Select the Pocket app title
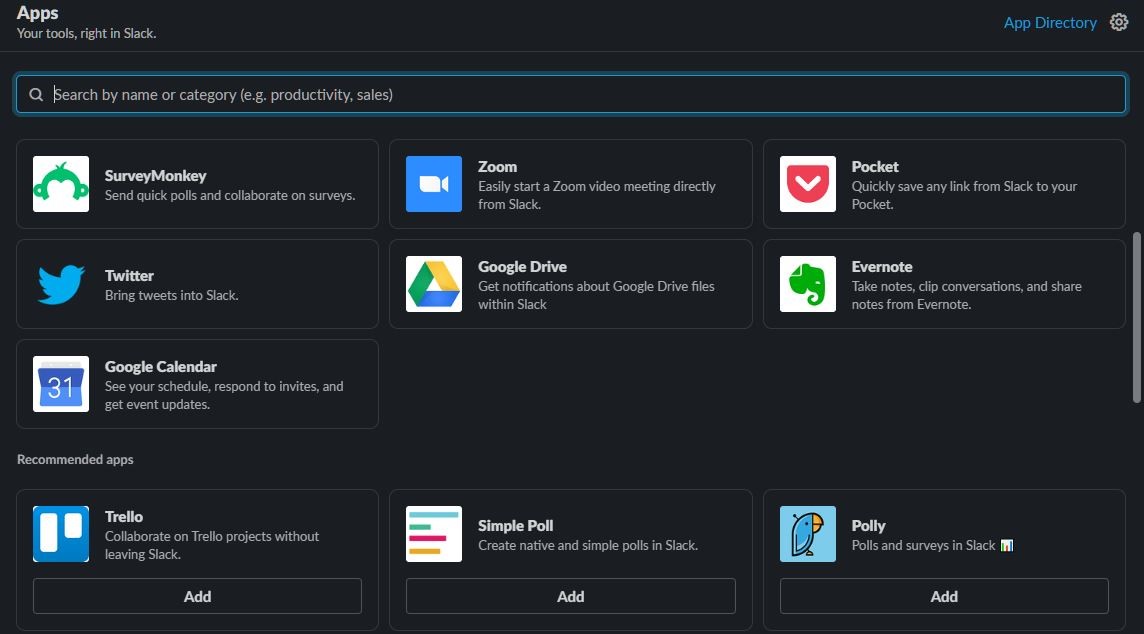 [875, 166]
